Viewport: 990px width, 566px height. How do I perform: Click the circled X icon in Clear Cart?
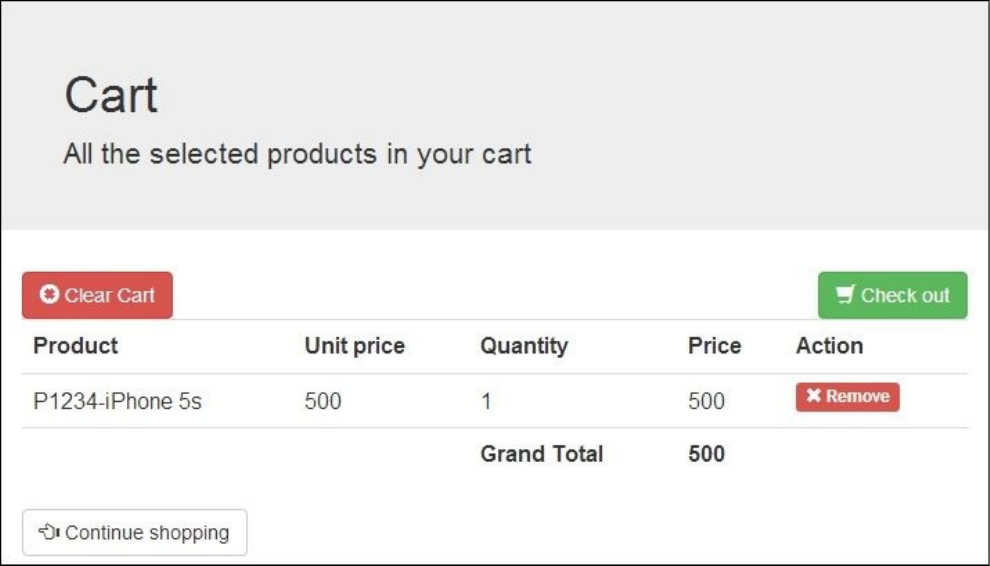[49, 295]
